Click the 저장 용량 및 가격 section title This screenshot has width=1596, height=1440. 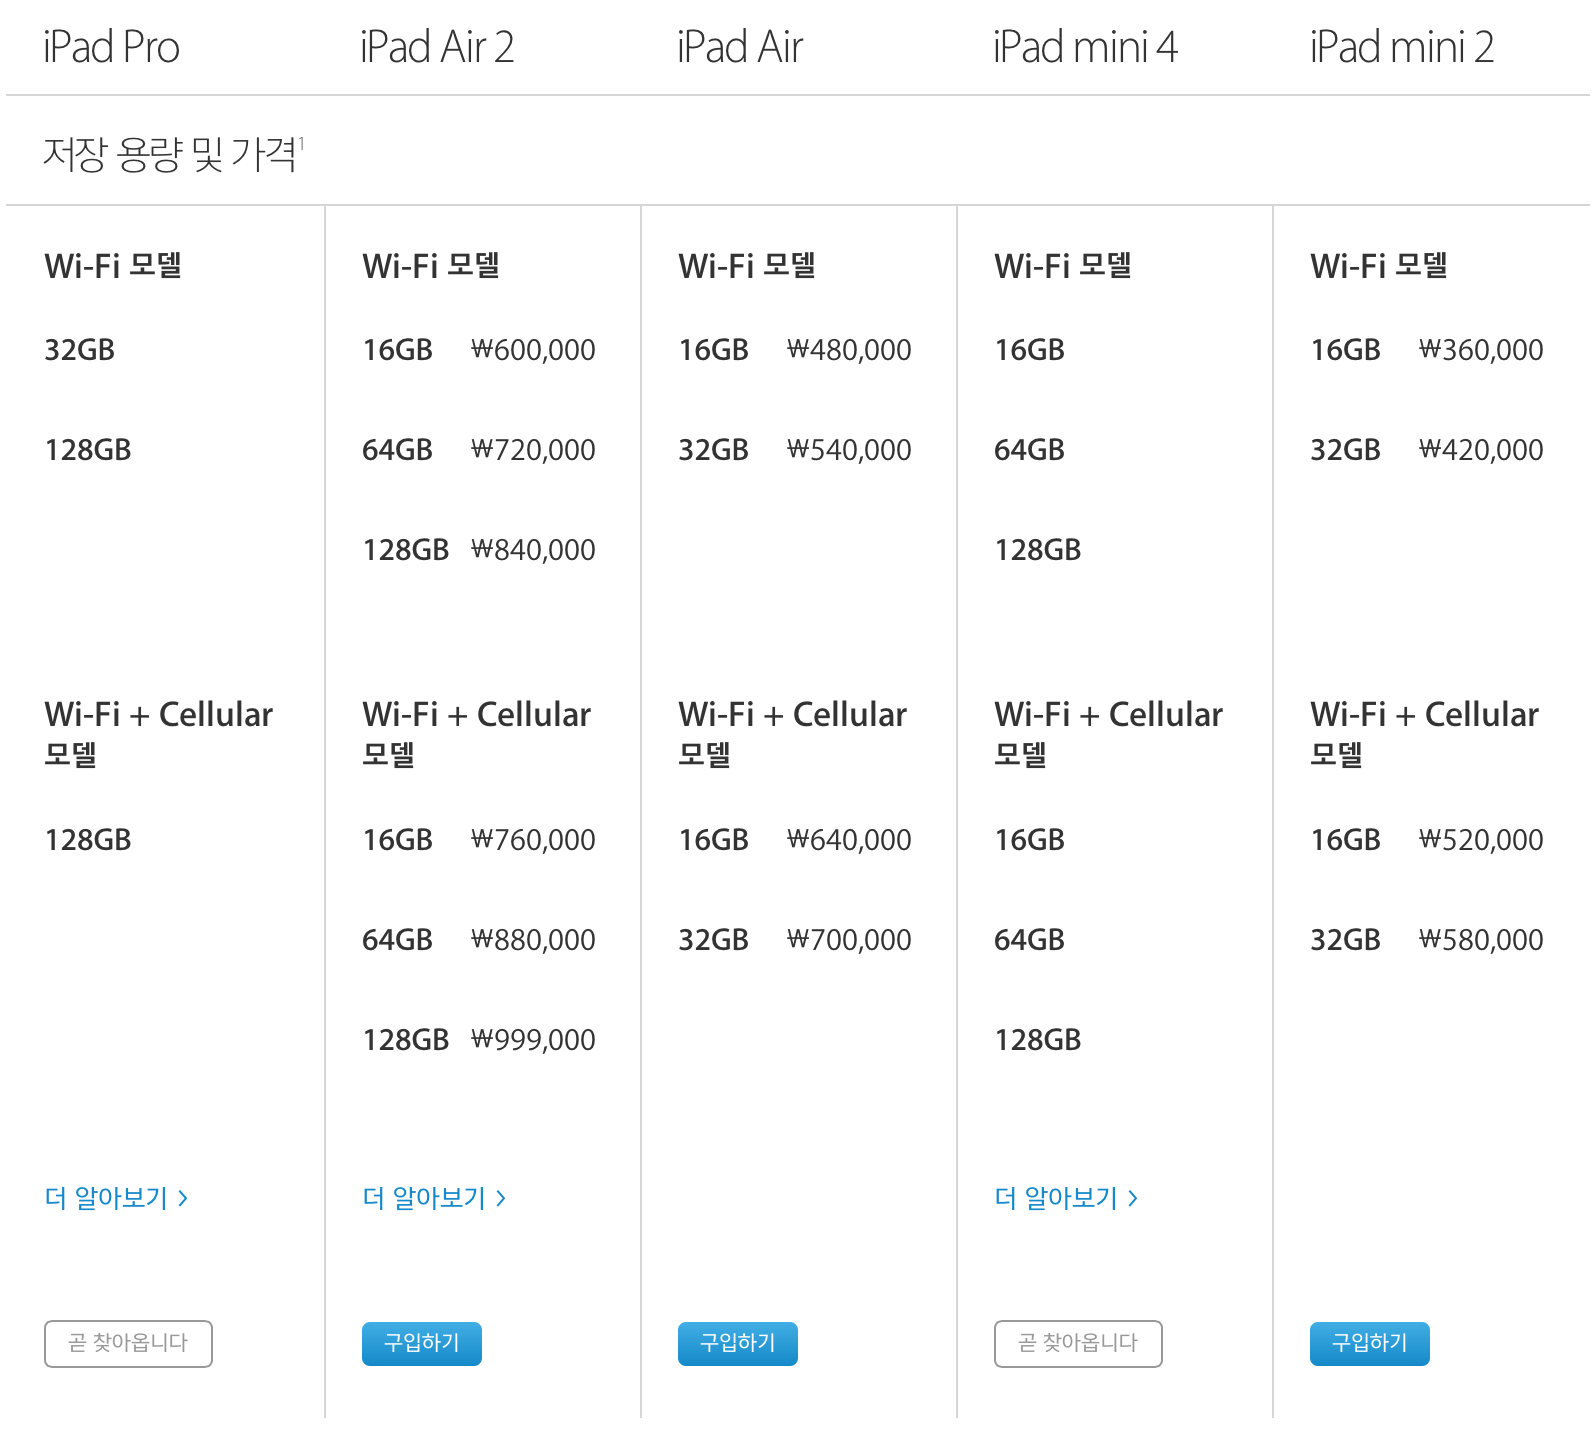[170, 154]
